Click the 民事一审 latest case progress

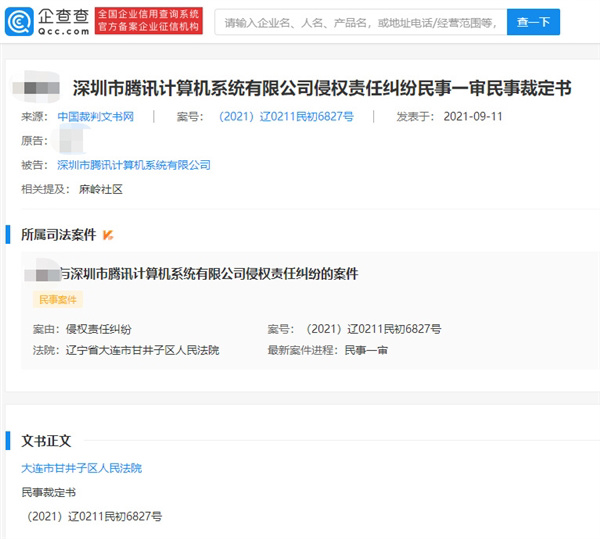tap(368, 350)
